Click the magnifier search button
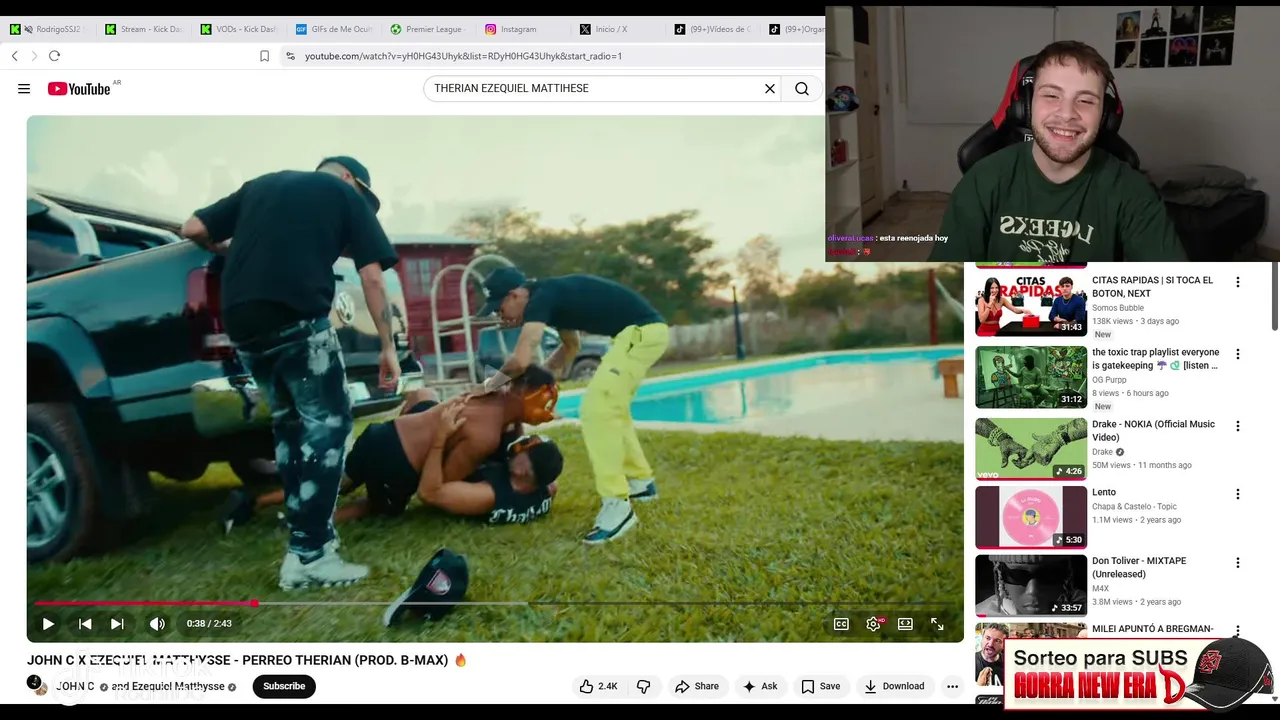The image size is (1280, 720). [x=802, y=89]
